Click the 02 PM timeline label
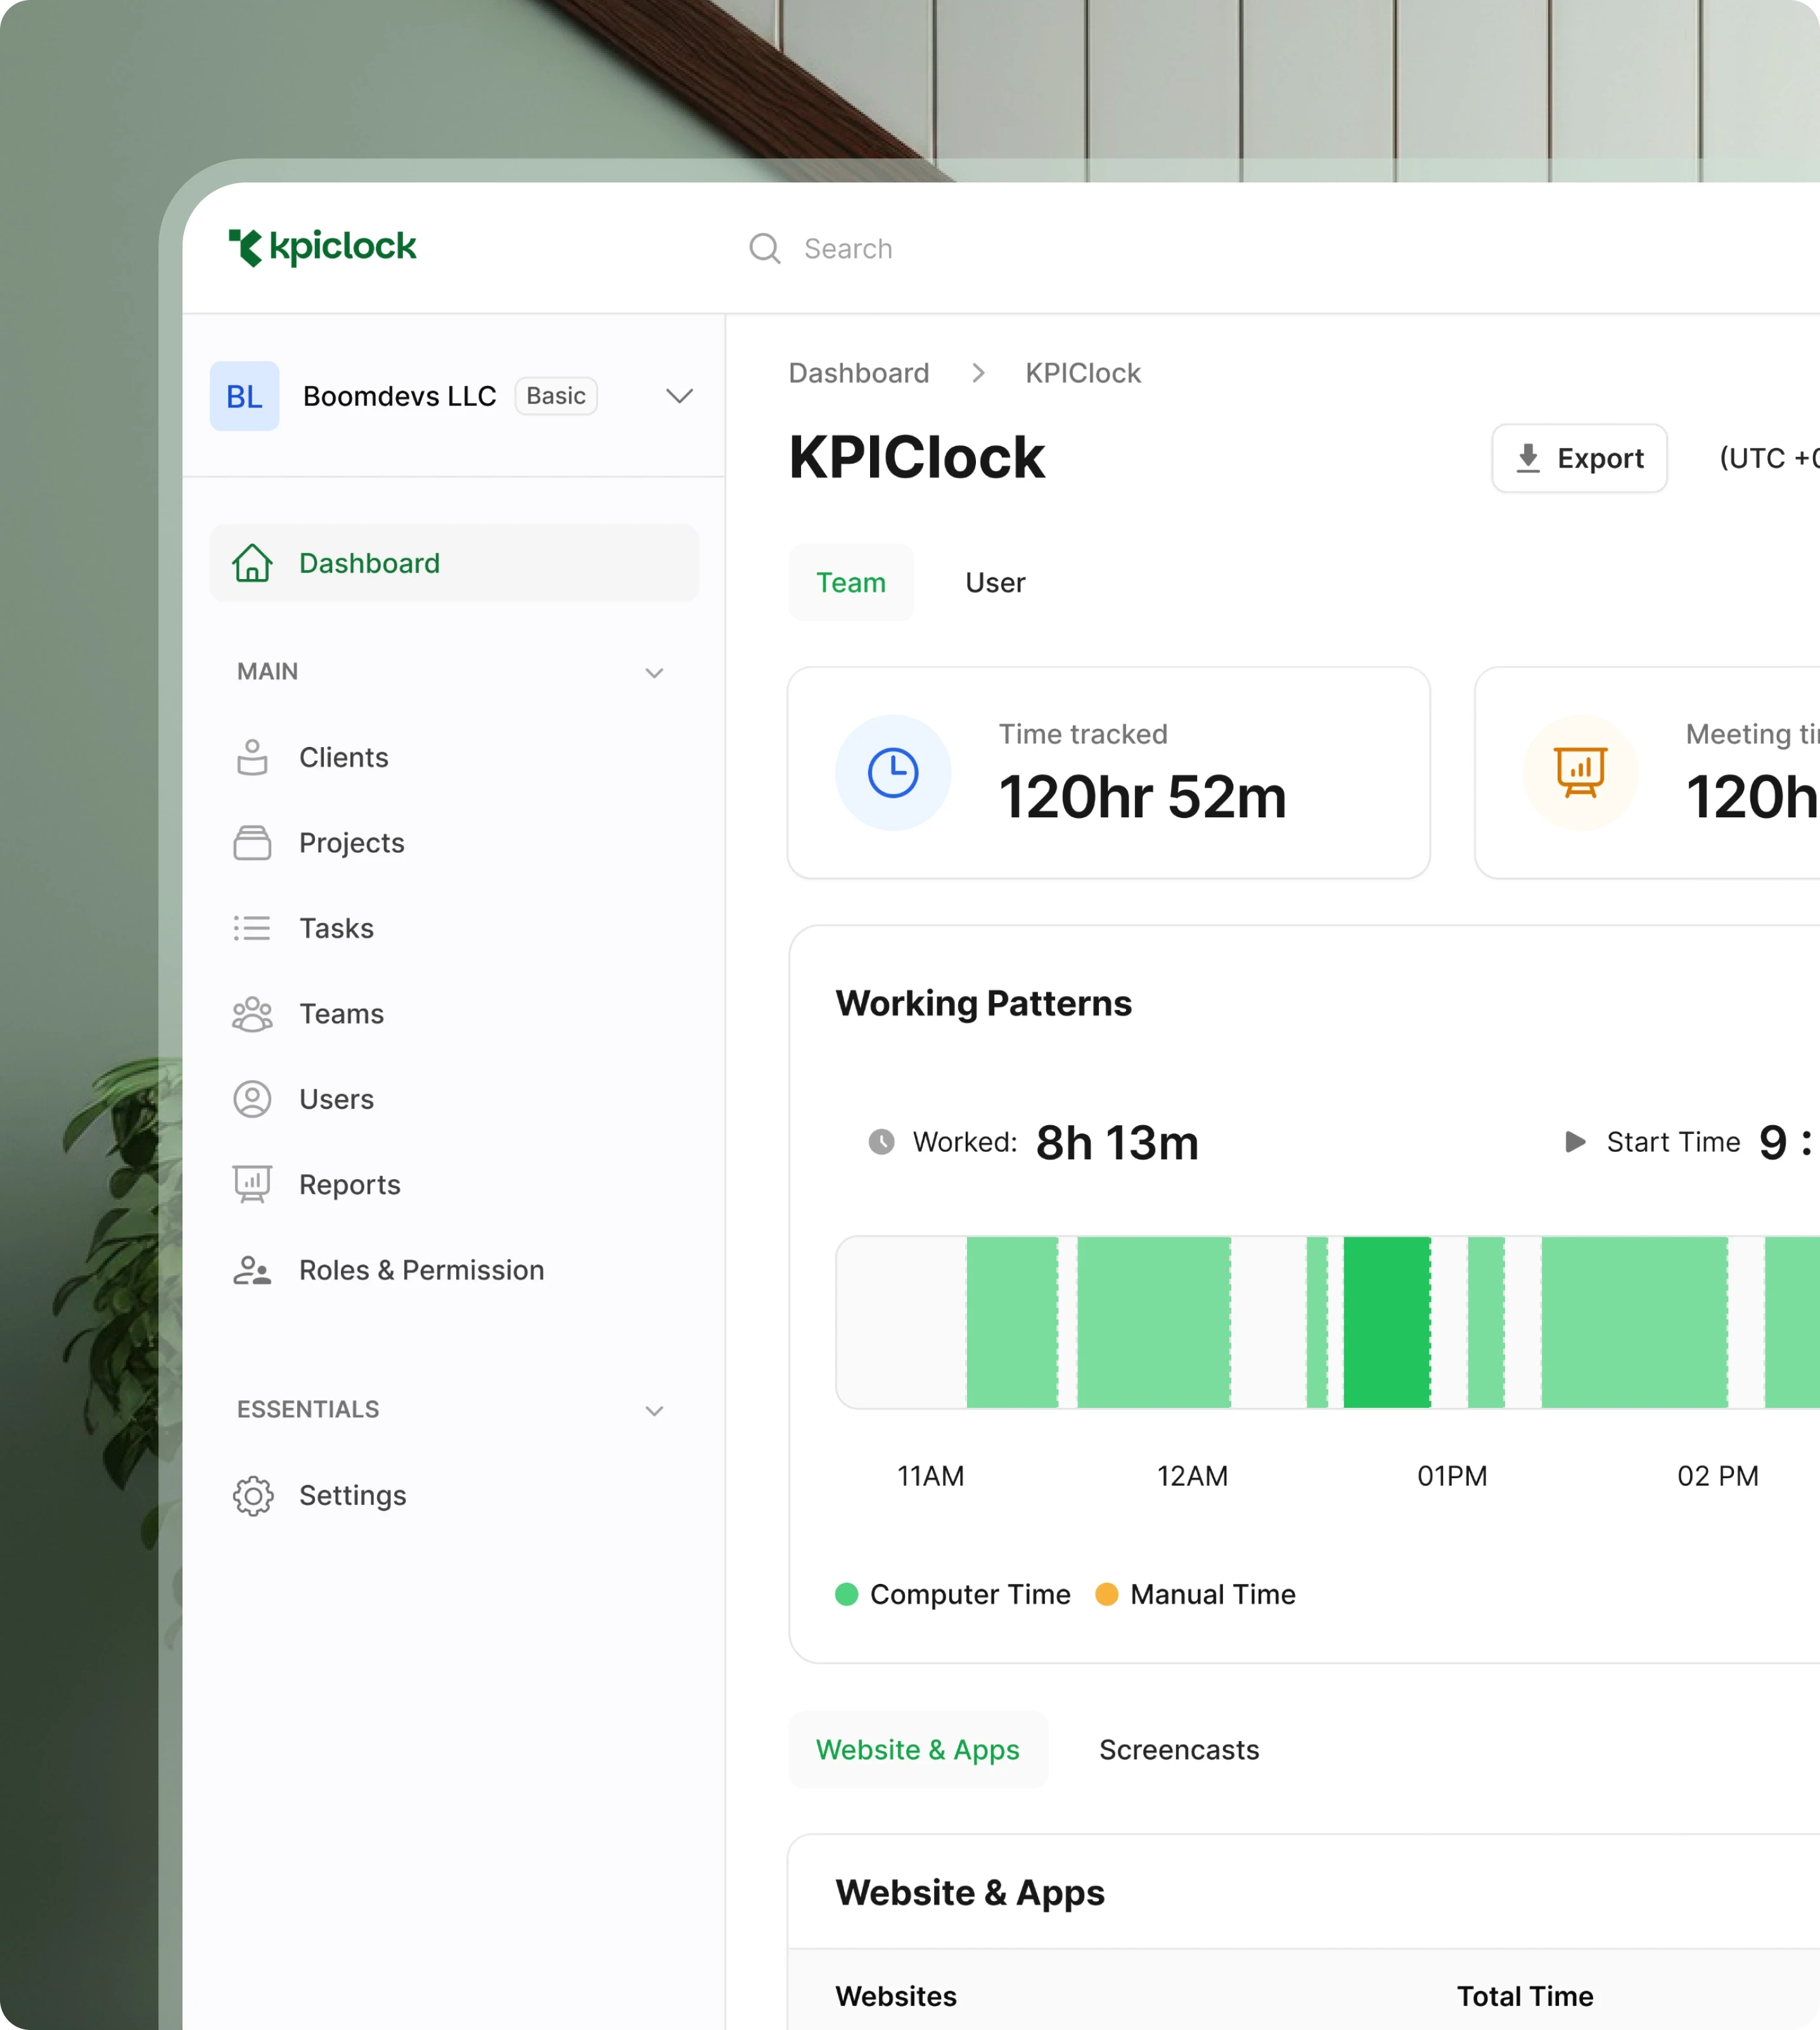Image resolution: width=1820 pixels, height=2030 pixels. point(1718,1477)
